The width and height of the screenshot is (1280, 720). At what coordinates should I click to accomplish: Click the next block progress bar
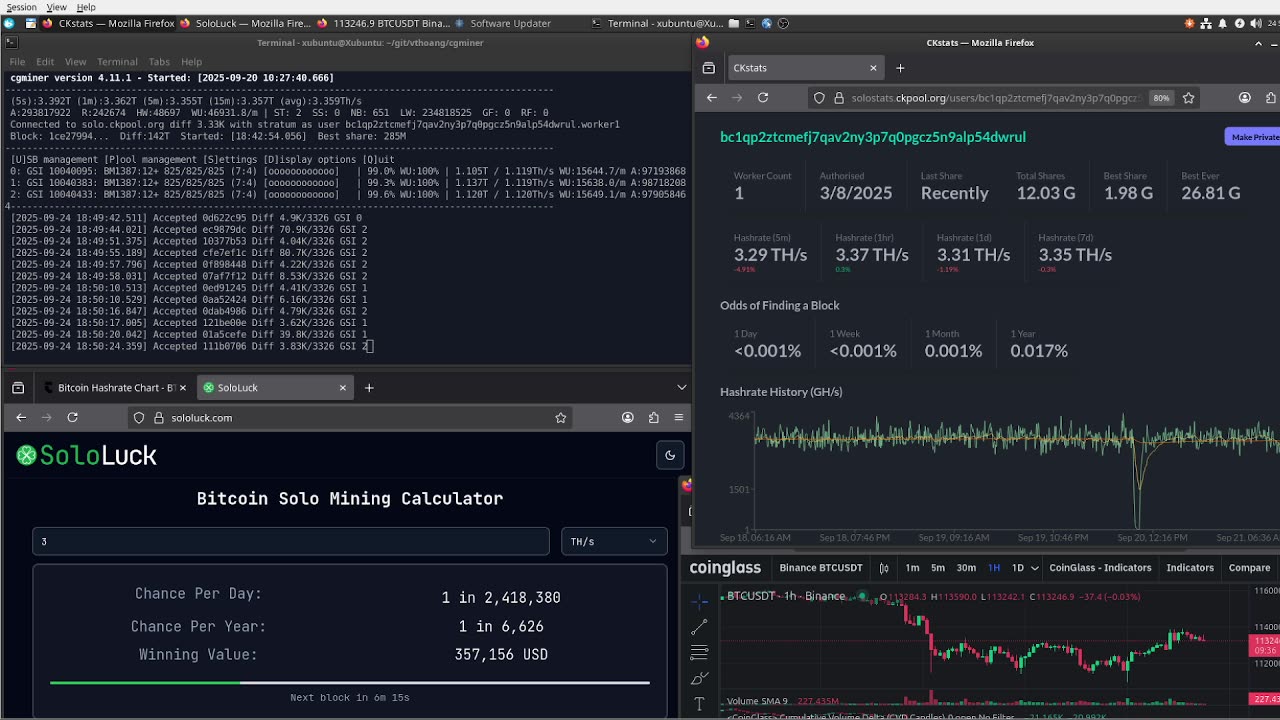tap(350, 683)
